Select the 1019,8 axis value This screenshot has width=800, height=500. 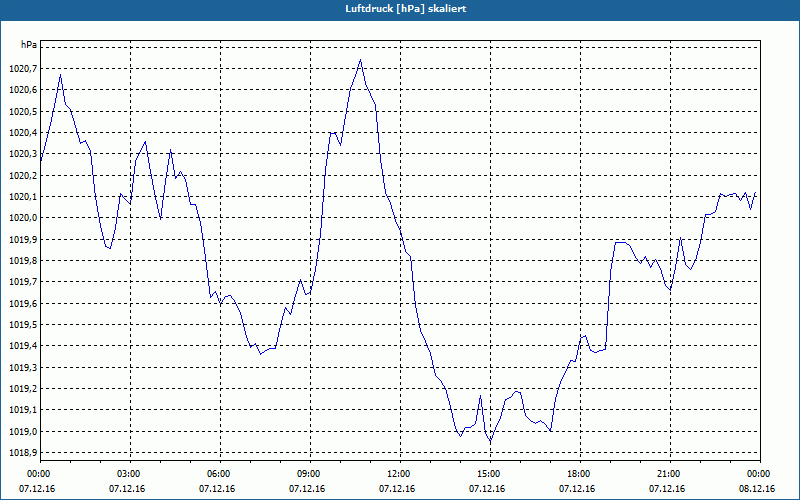(23, 261)
